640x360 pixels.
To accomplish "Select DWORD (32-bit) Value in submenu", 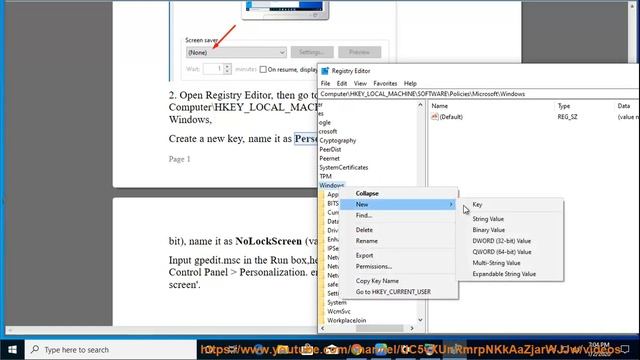I will point(510,241).
